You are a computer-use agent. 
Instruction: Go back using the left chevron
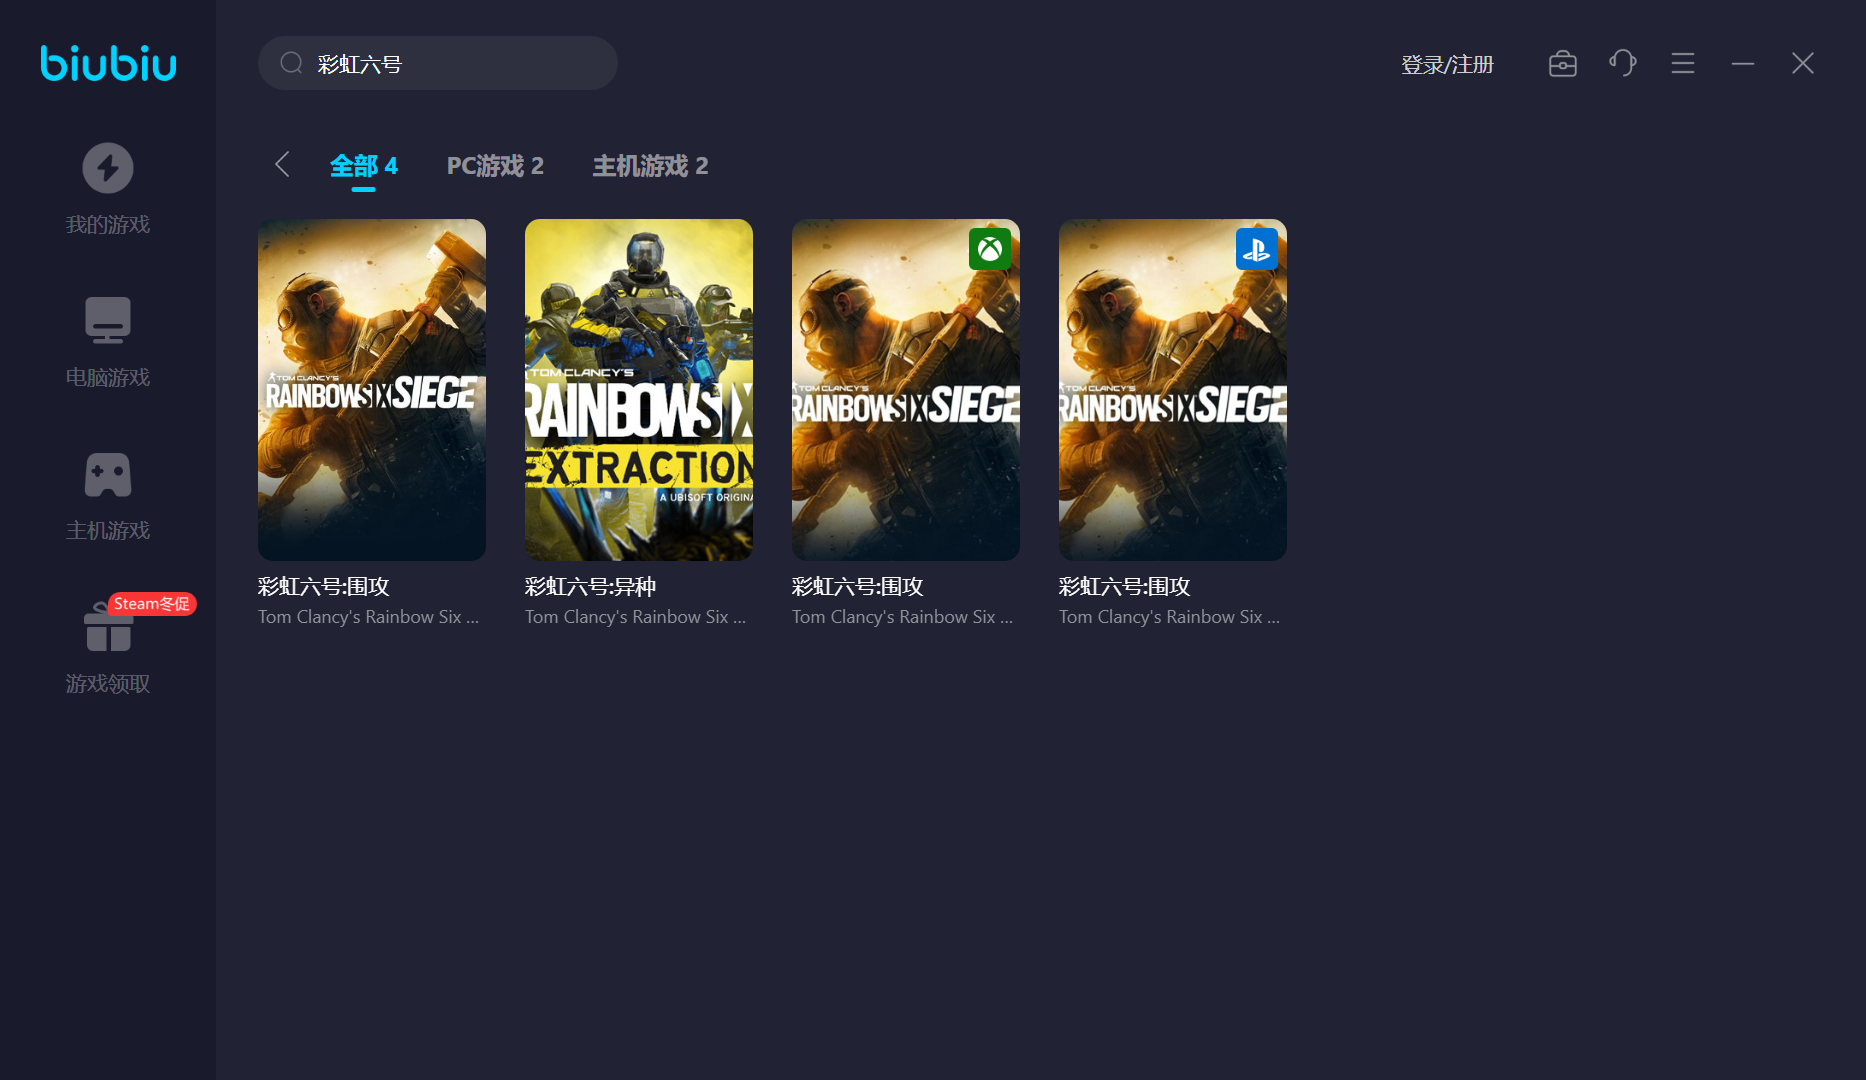point(282,165)
